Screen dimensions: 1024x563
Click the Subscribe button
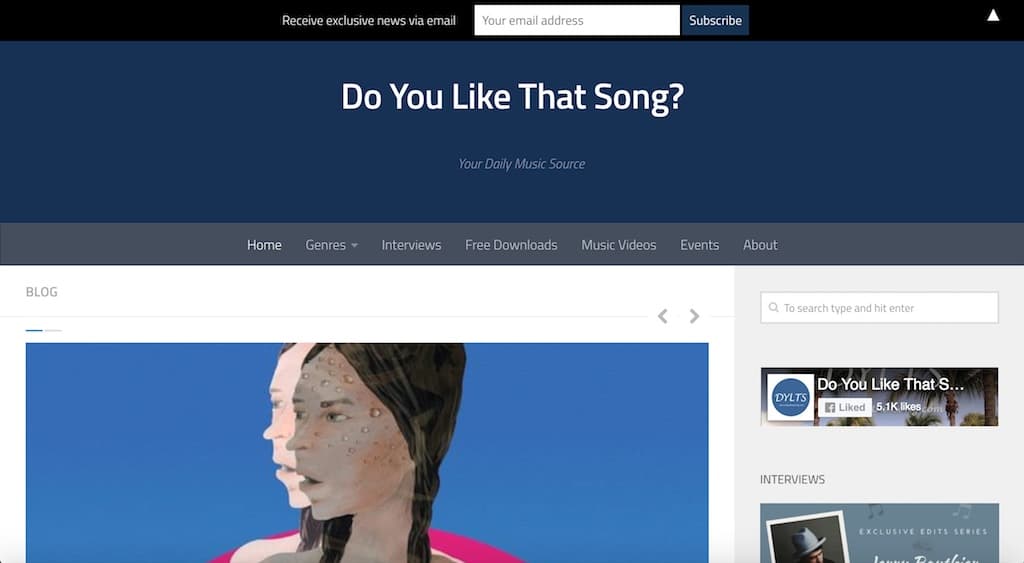pyautogui.click(x=715, y=20)
